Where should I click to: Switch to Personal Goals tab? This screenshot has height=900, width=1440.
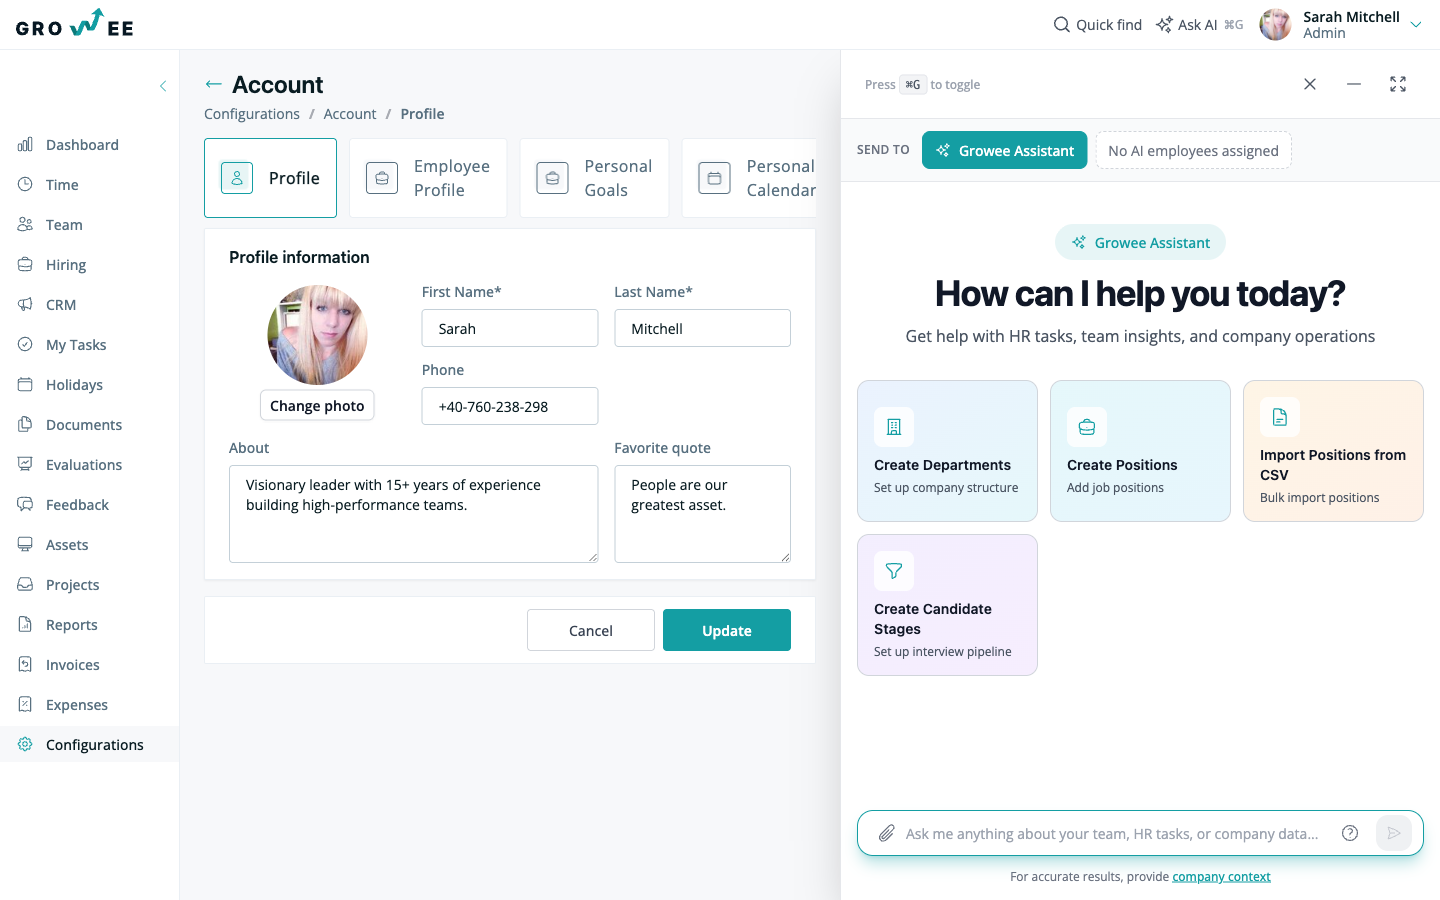point(594,178)
